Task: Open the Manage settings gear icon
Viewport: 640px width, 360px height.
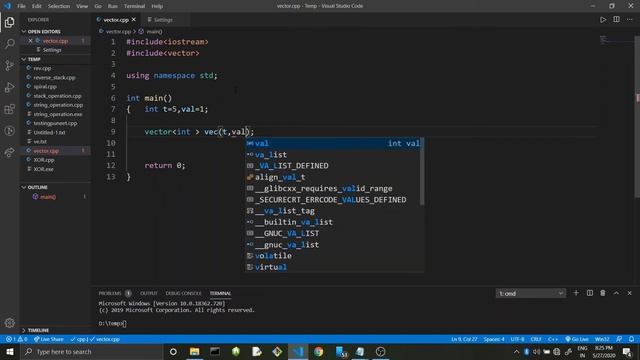Action: (x=9, y=323)
